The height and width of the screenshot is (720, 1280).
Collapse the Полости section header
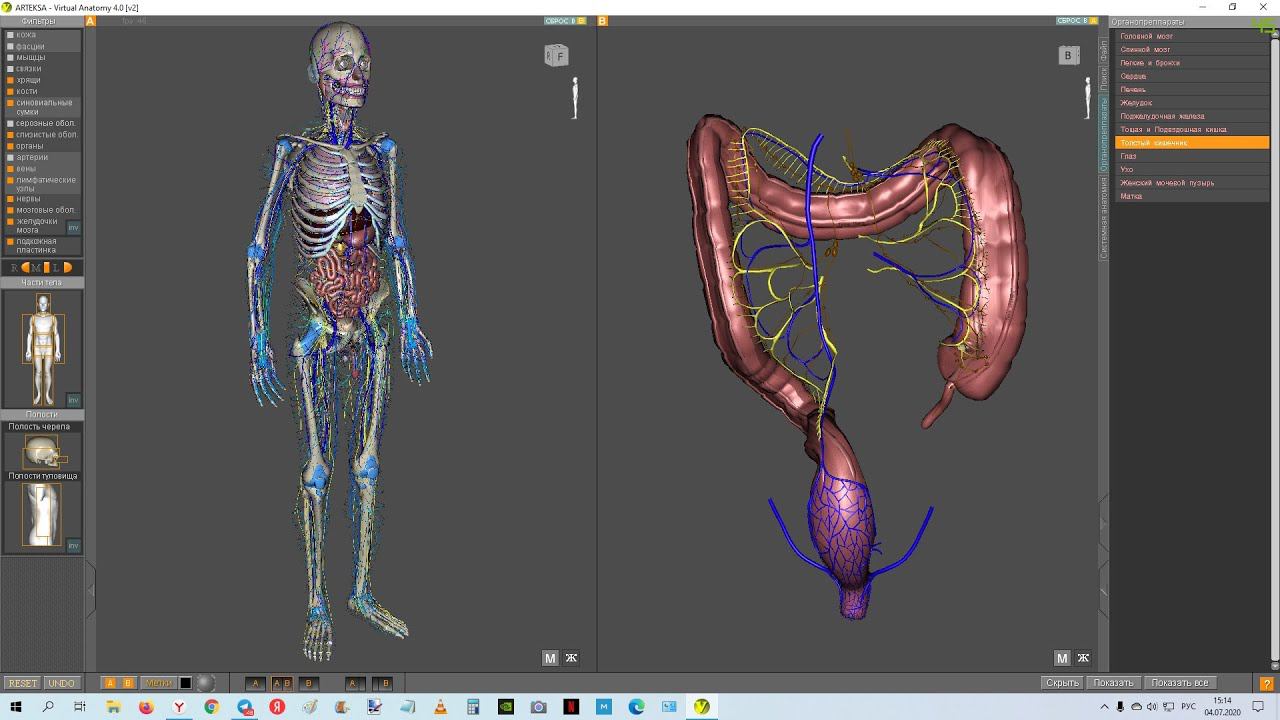click(x=41, y=414)
